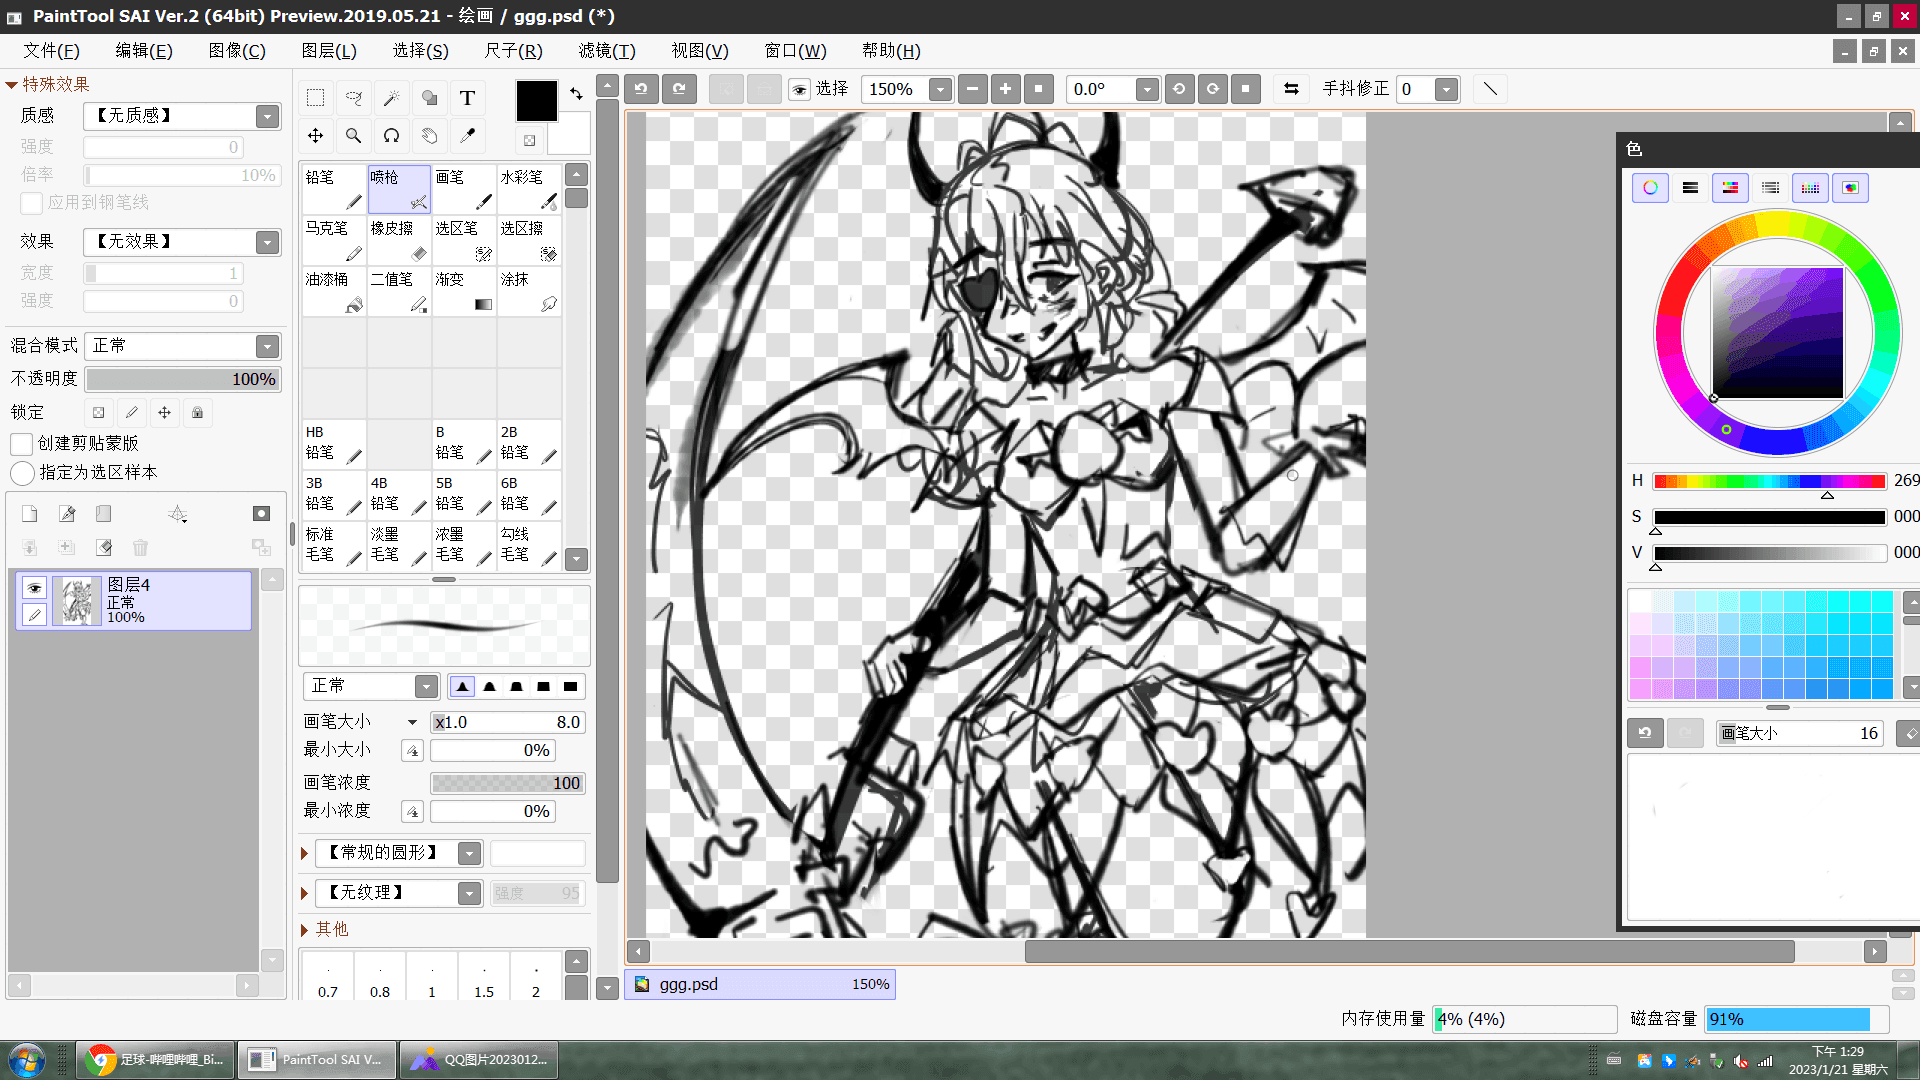Zoom in with the plus button

(x=1005, y=89)
